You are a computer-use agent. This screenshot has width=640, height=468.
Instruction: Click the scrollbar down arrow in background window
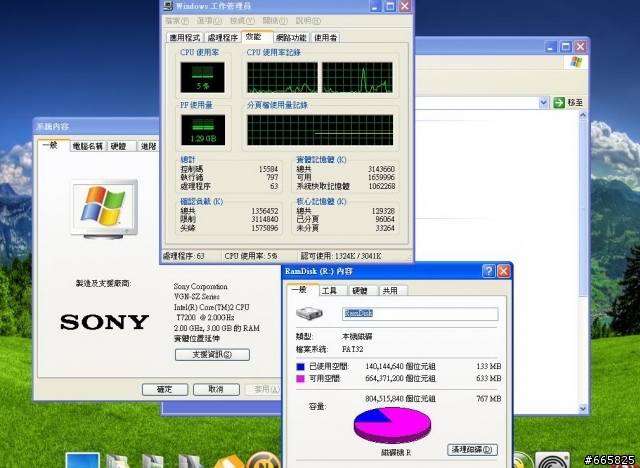[x=583, y=408]
